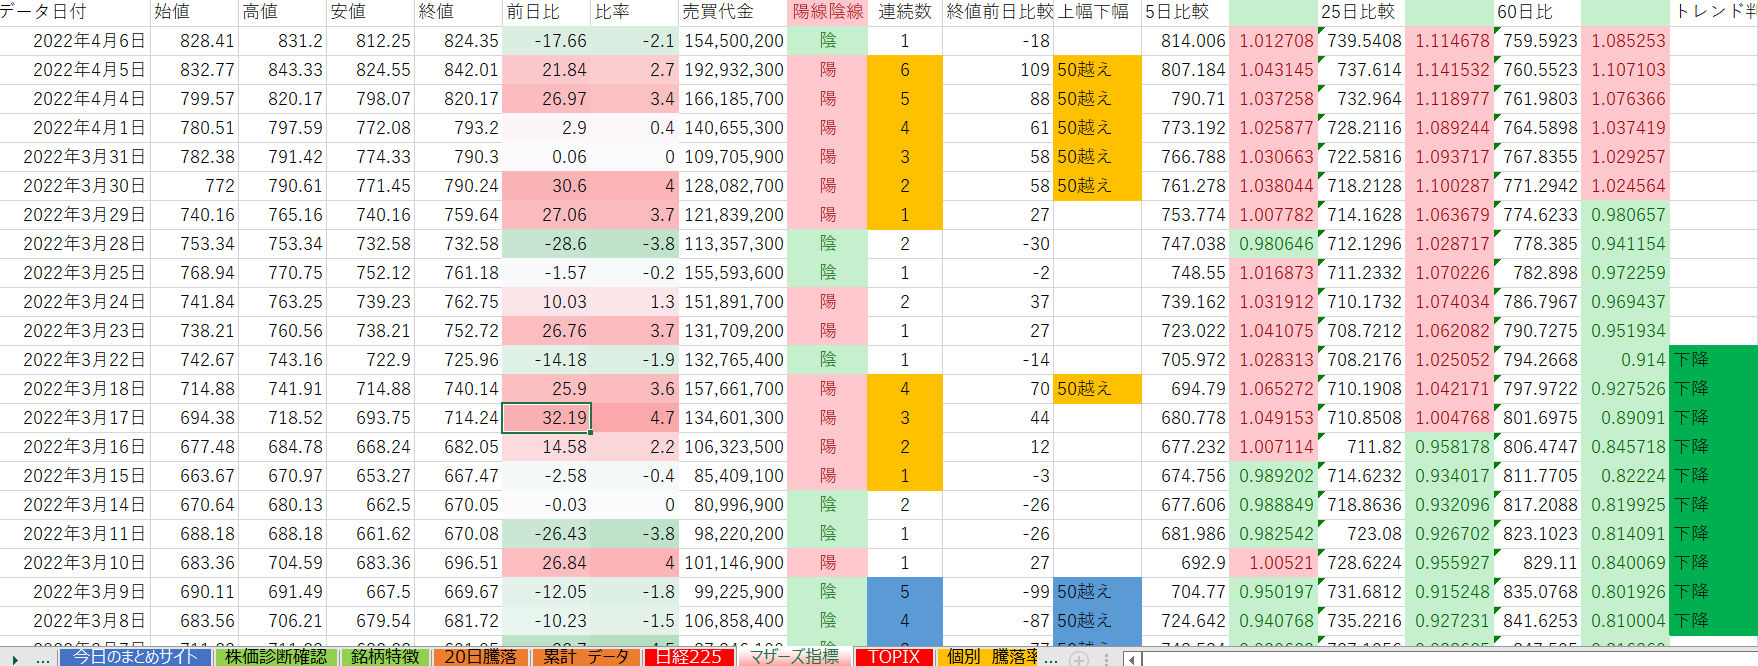
Task: Click the new sheet plus icon
Action: pos(1079,658)
